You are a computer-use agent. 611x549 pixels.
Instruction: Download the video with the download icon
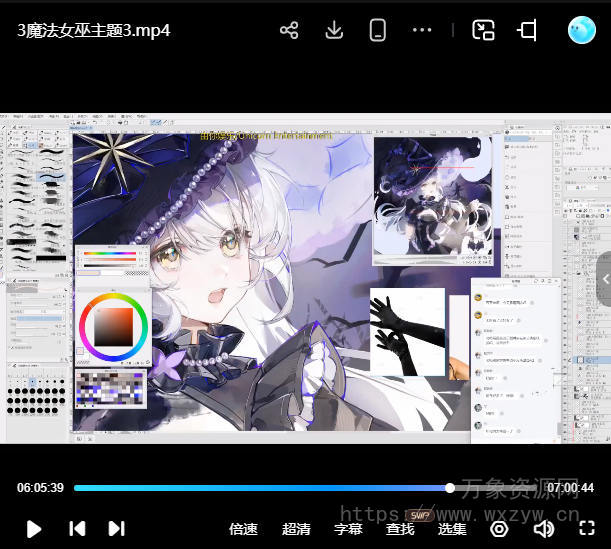334,30
